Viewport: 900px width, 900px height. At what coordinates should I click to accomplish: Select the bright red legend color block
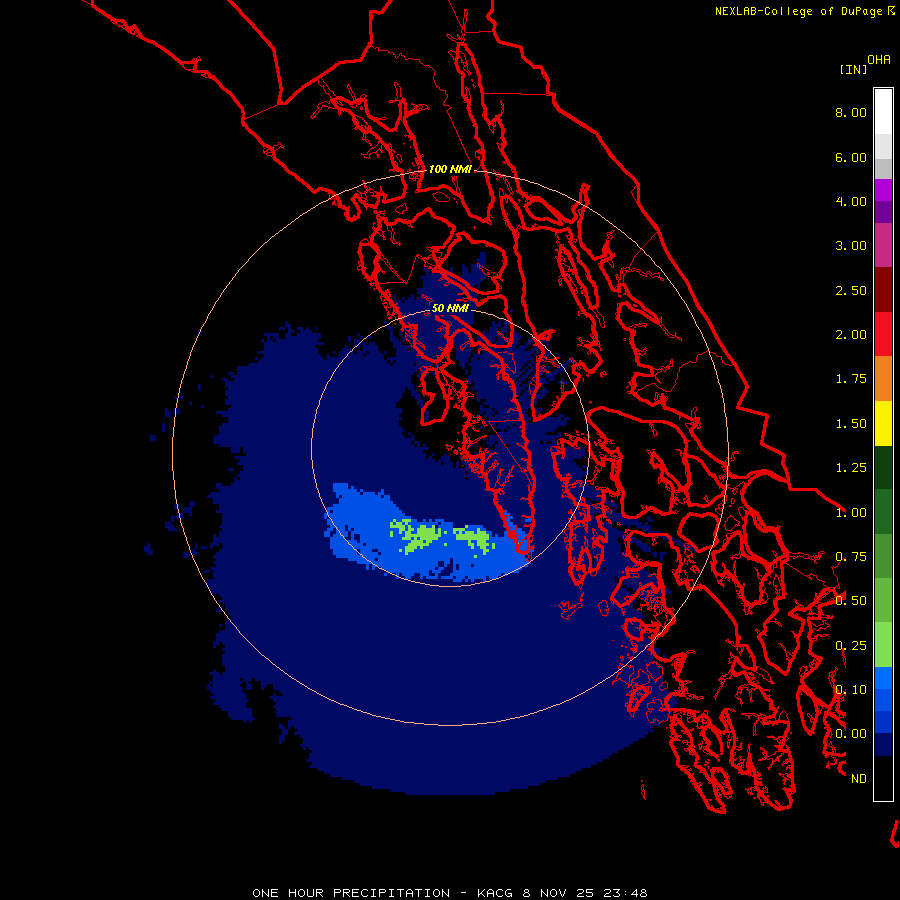click(x=883, y=334)
